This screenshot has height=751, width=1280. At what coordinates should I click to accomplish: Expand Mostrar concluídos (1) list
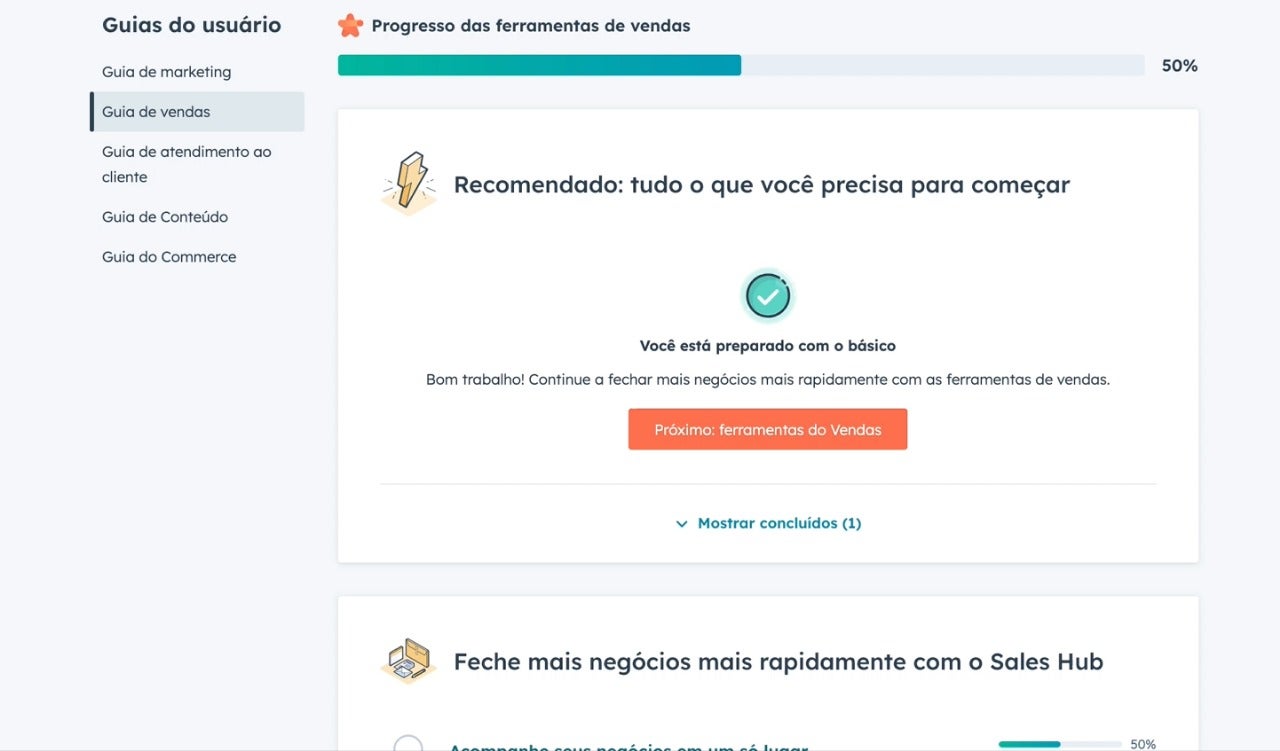tap(778, 523)
